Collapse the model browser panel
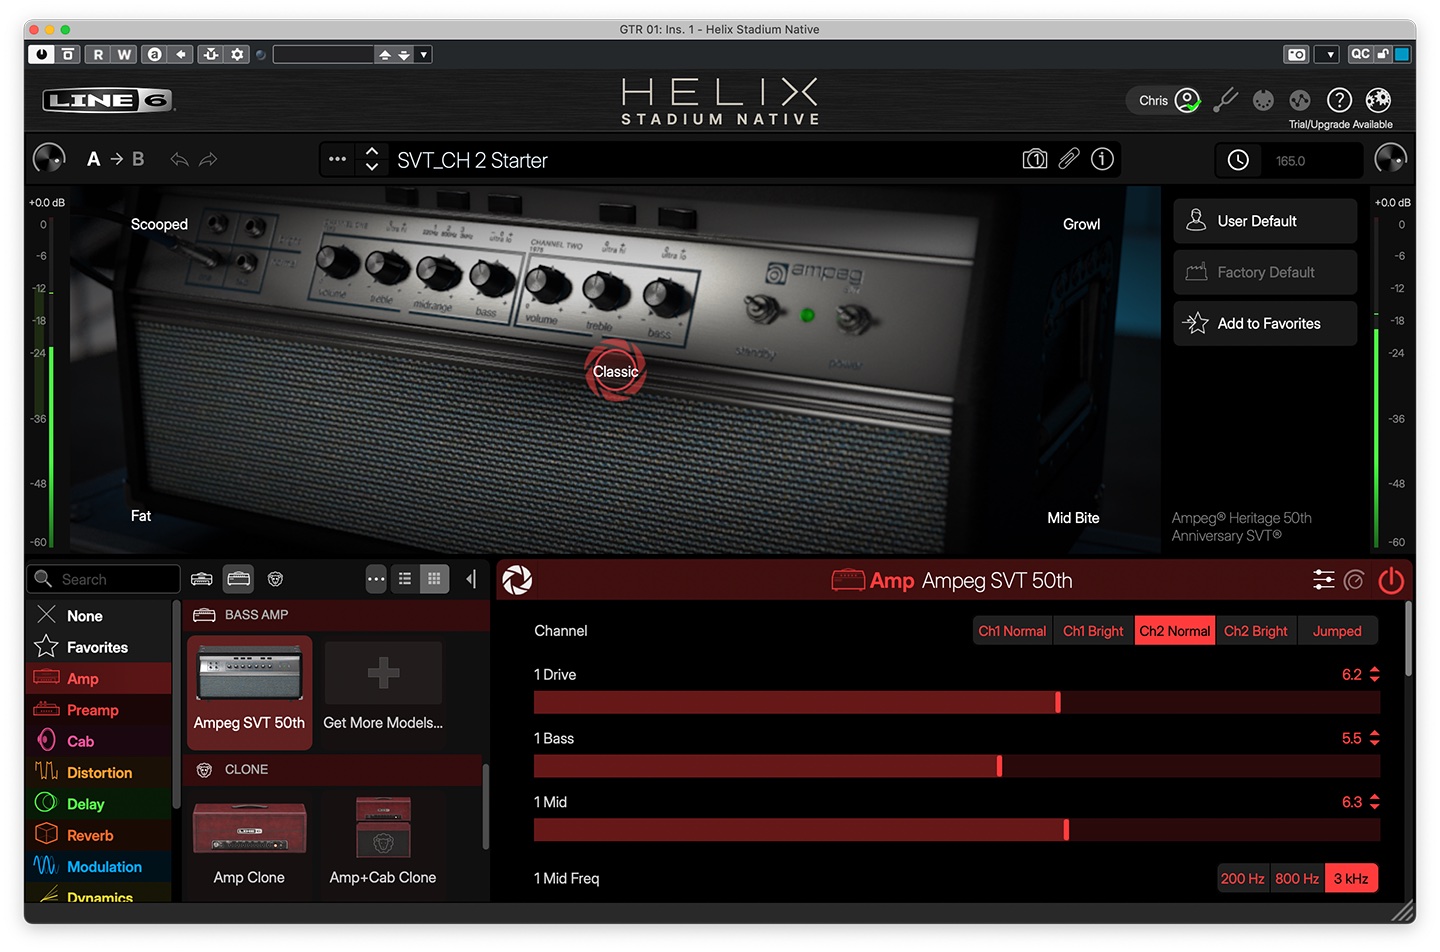Viewport: 1440px width, 952px height. (x=471, y=579)
